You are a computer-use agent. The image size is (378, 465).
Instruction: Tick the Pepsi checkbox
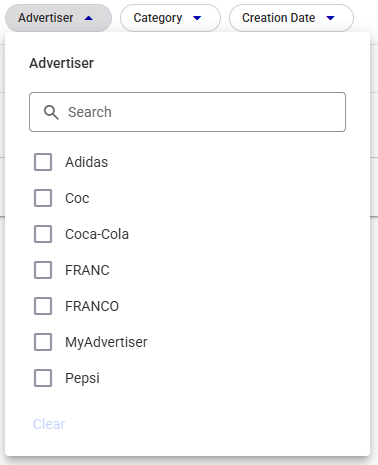43,378
